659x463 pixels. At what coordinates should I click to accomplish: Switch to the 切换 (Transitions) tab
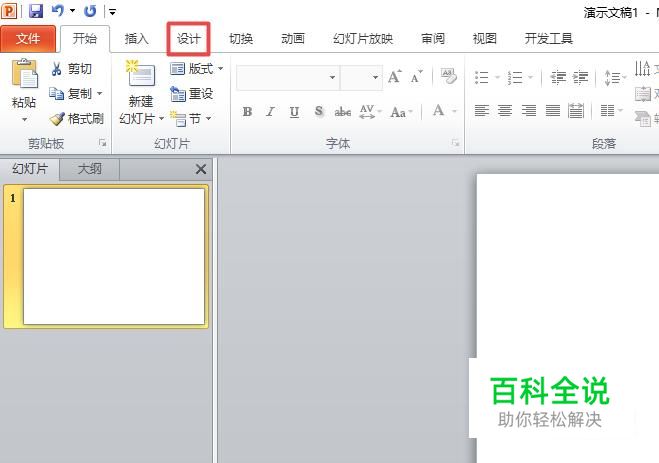[241, 39]
